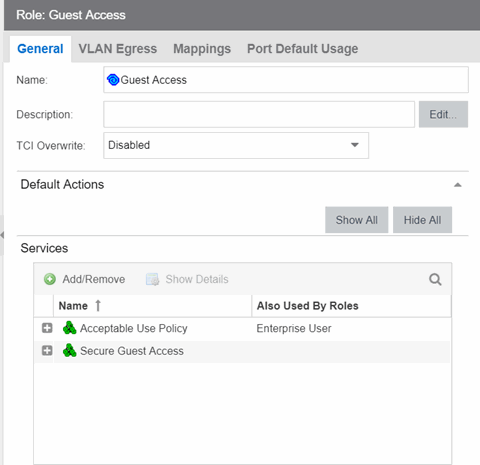This screenshot has height=465, width=480.
Task: Click the Also Used By Roles header
Action: 308,306
